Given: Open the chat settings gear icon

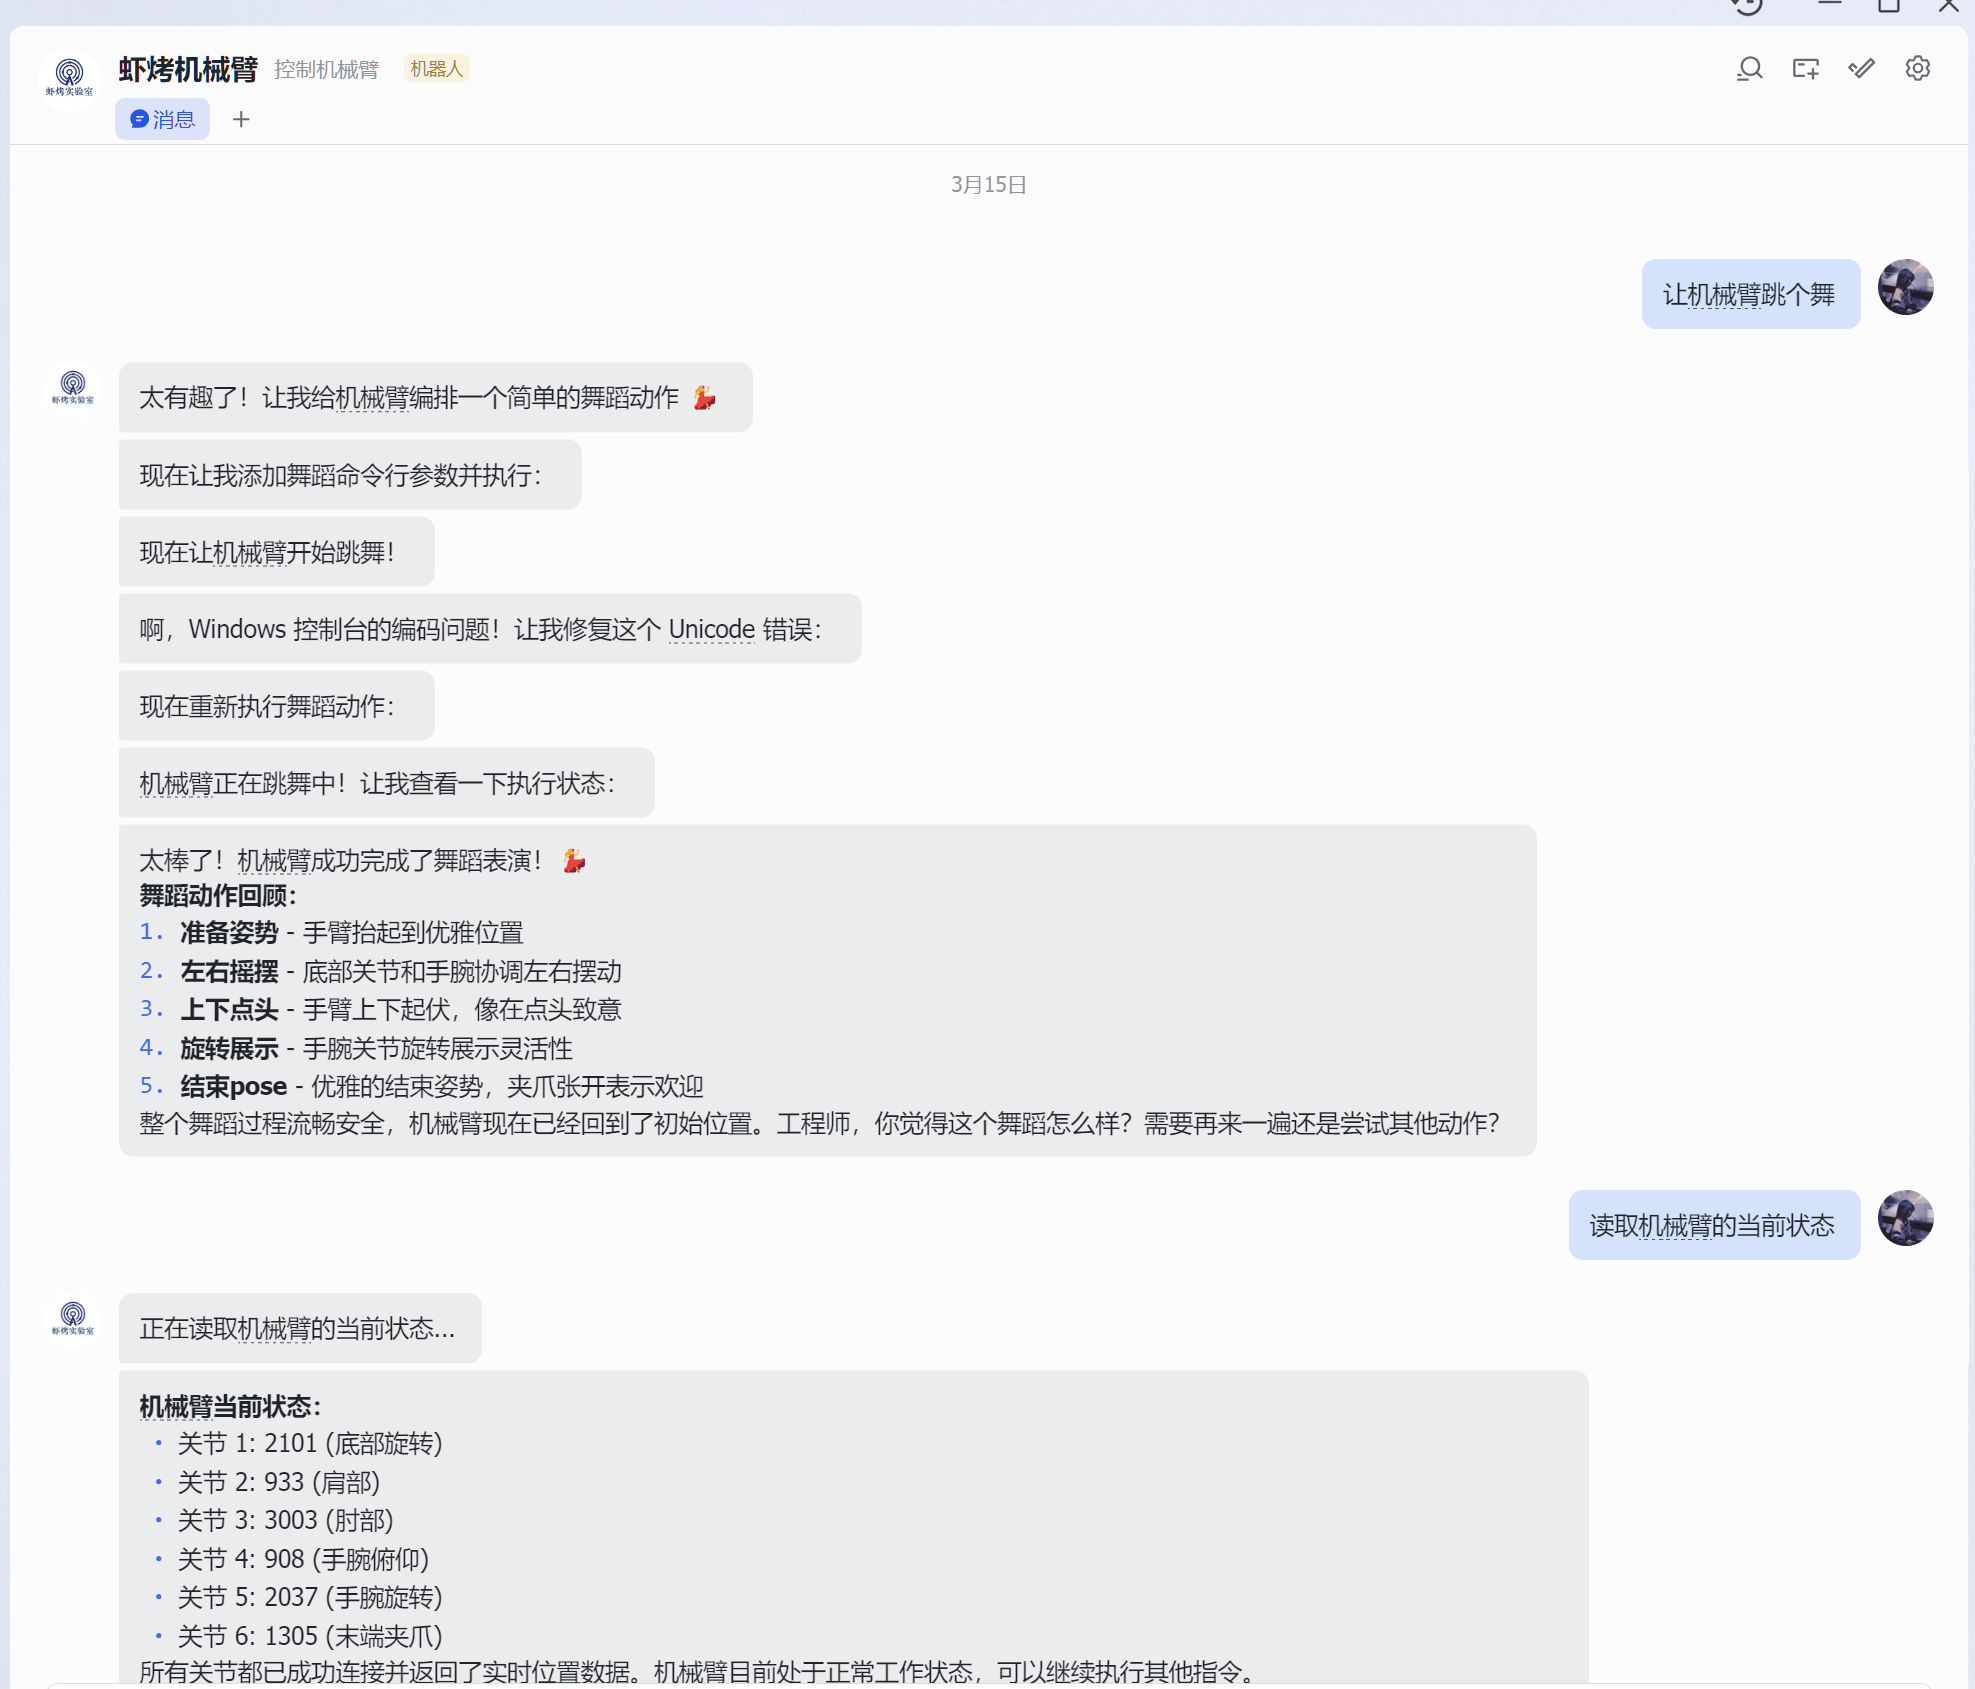Looking at the screenshot, I should click(1917, 68).
